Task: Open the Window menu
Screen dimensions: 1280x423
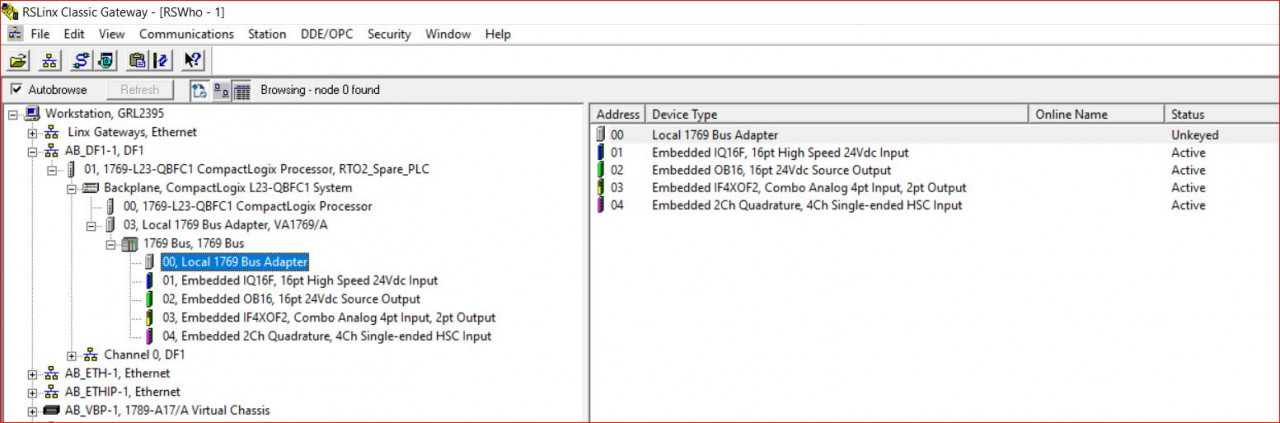Action: pyautogui.click(x=448, y=34)
